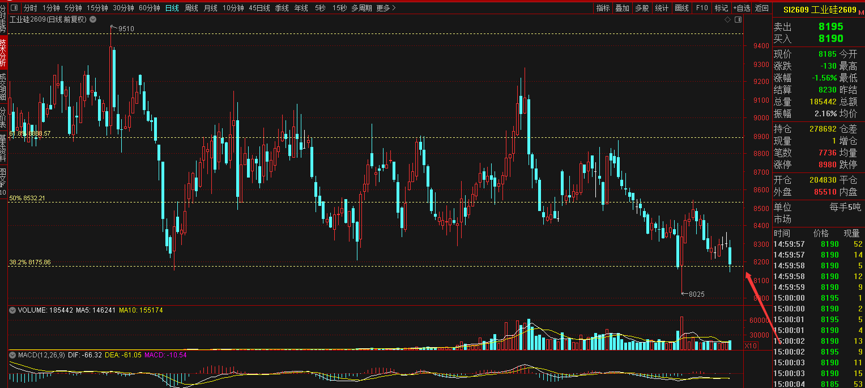
Task: Click the 涨停 value 8980
Action: click(827, 164)
